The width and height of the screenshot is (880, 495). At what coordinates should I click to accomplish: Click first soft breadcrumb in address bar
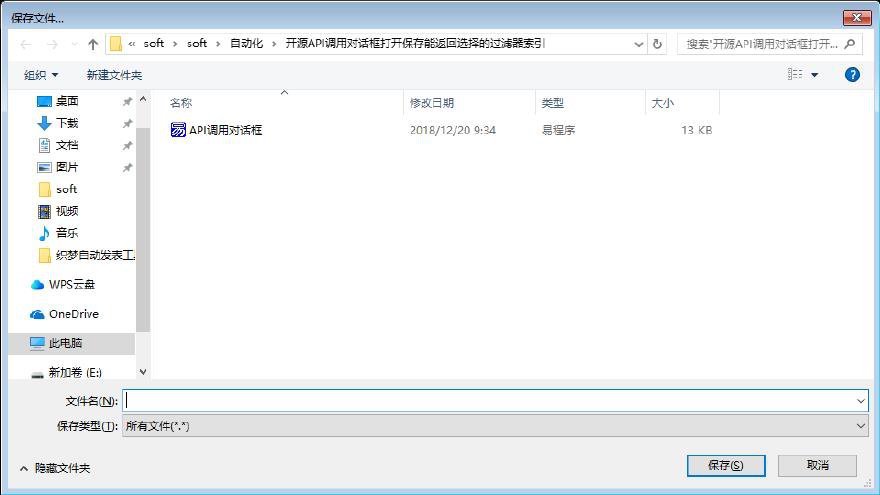[153, 44]
